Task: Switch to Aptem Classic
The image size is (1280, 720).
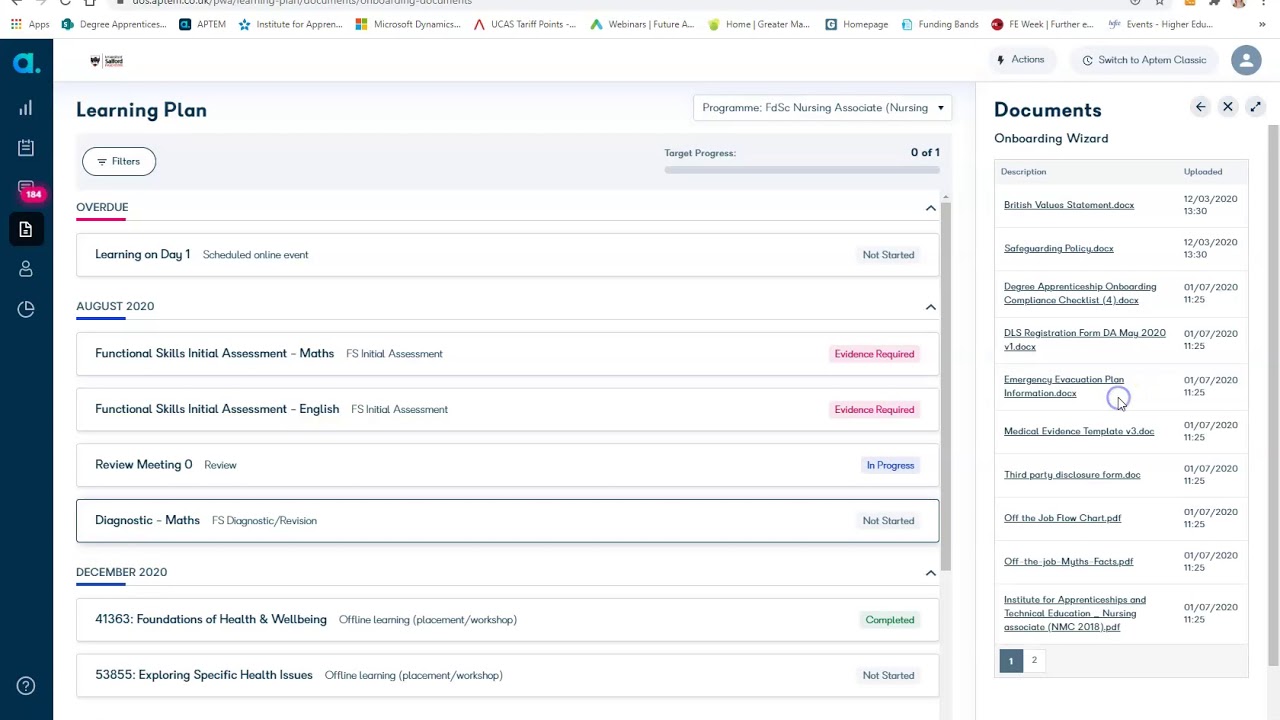Action: coord(1144,60)
